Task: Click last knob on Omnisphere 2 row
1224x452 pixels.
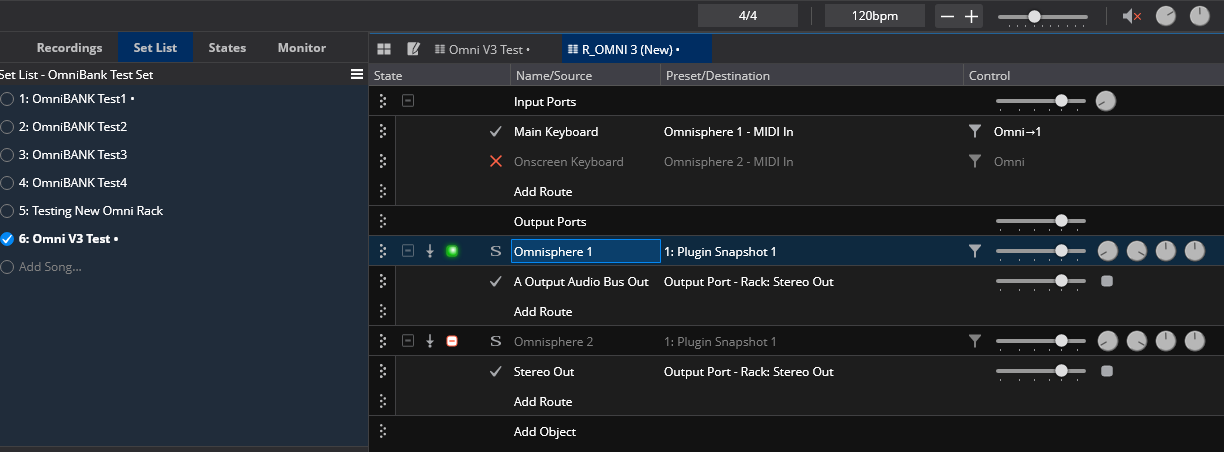Action: [x=1195, y=341]
